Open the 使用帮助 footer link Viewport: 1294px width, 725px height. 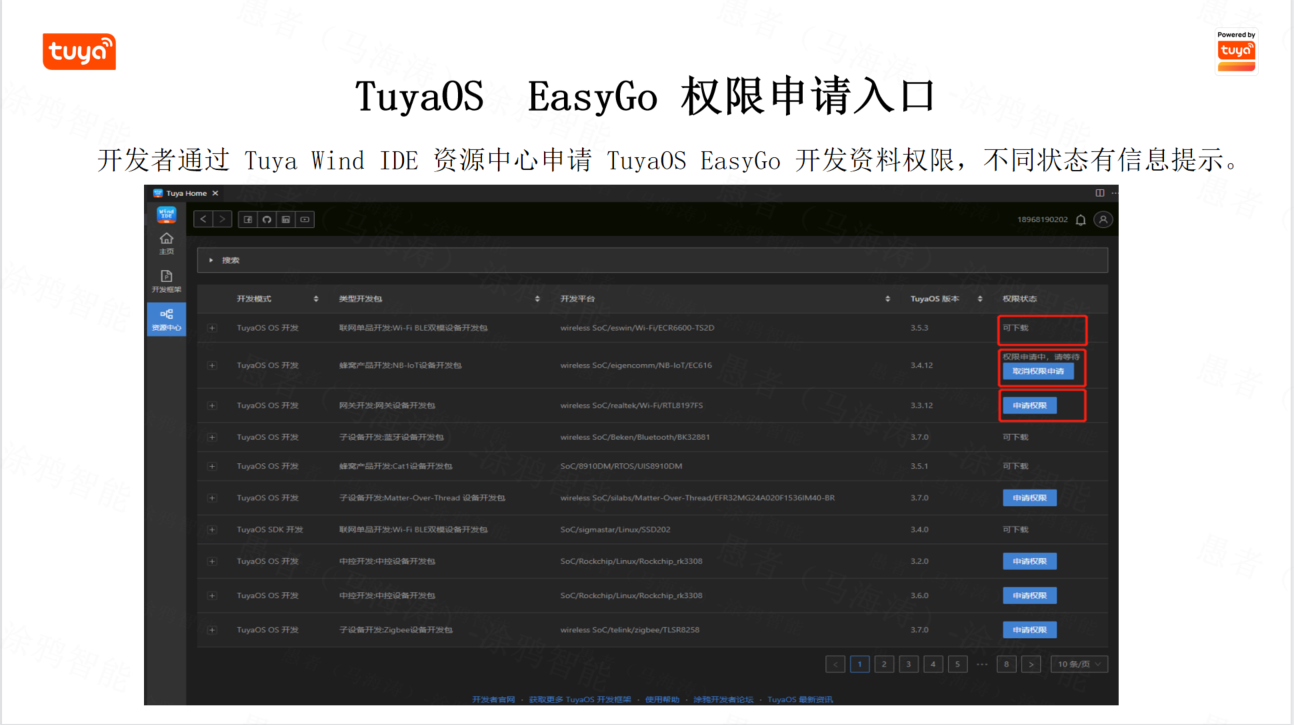point(662,699)
